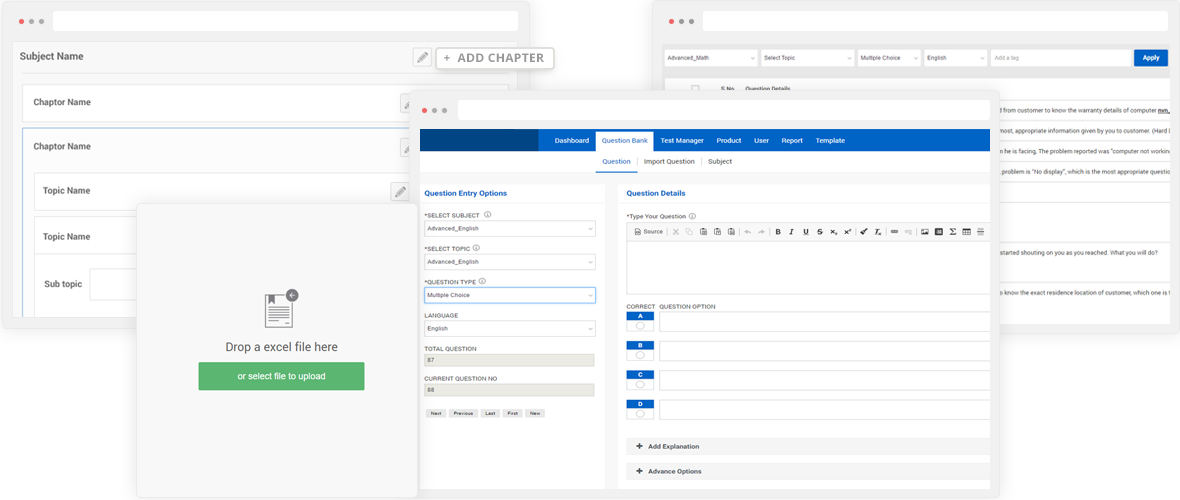The image size is (1180, 500).
Task: Open the Report menu tab
Action: (x=792, y=140)
